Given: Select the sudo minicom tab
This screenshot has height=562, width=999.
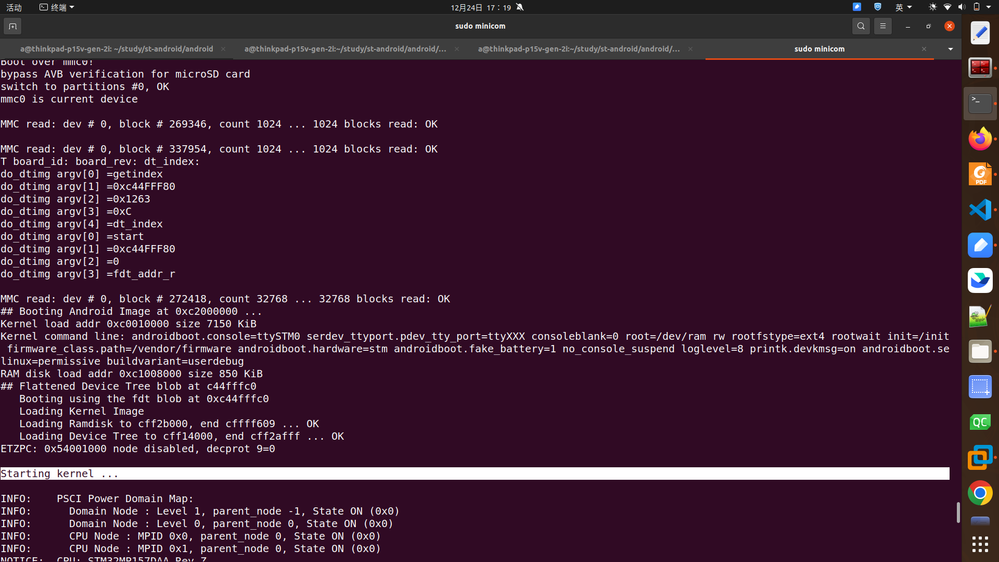Looking at the screenshot, I should 819,49.
